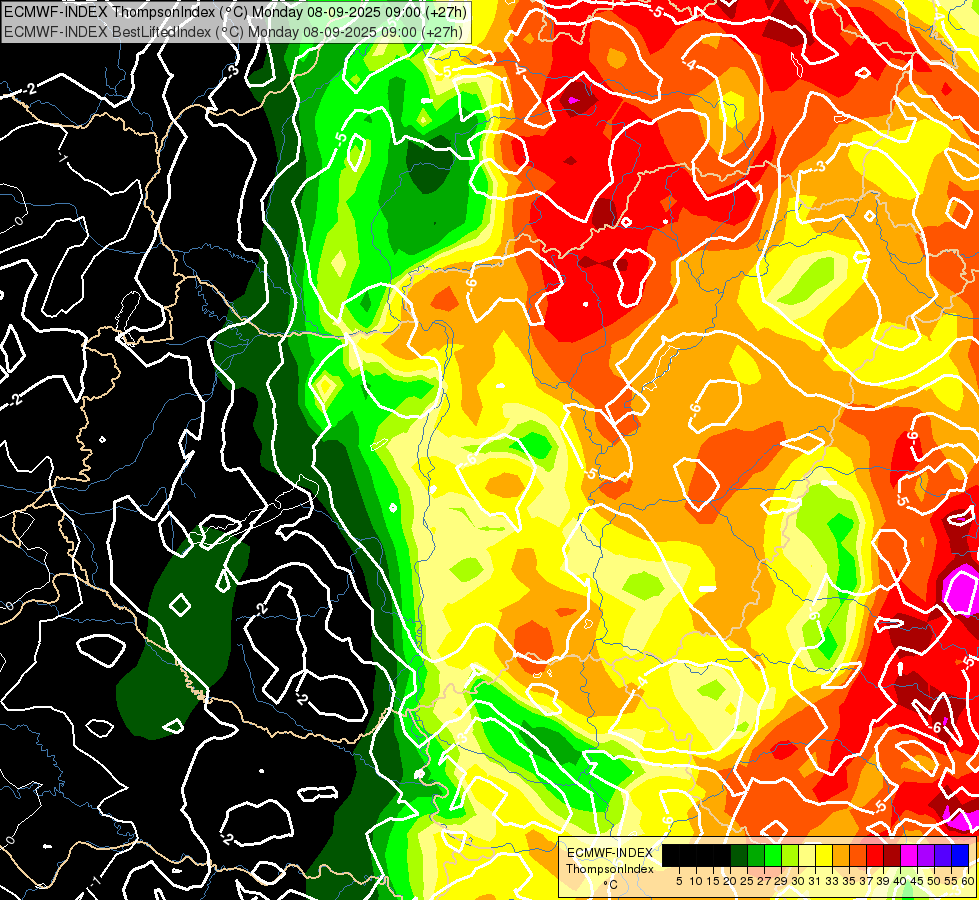This screenshot has width=979, height=900.
Task: Pick the dark red 39–40 legend swatch
Action: coord(892,856)
